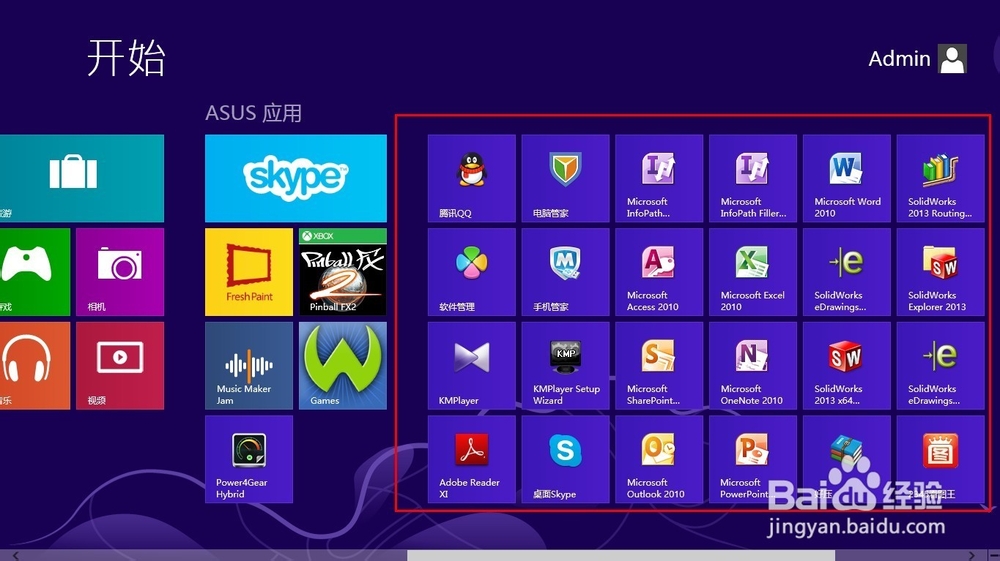Open the green W Games tile
Image resolution: width=1000 pixels, height=561 pixels.
tap(342, 365)
